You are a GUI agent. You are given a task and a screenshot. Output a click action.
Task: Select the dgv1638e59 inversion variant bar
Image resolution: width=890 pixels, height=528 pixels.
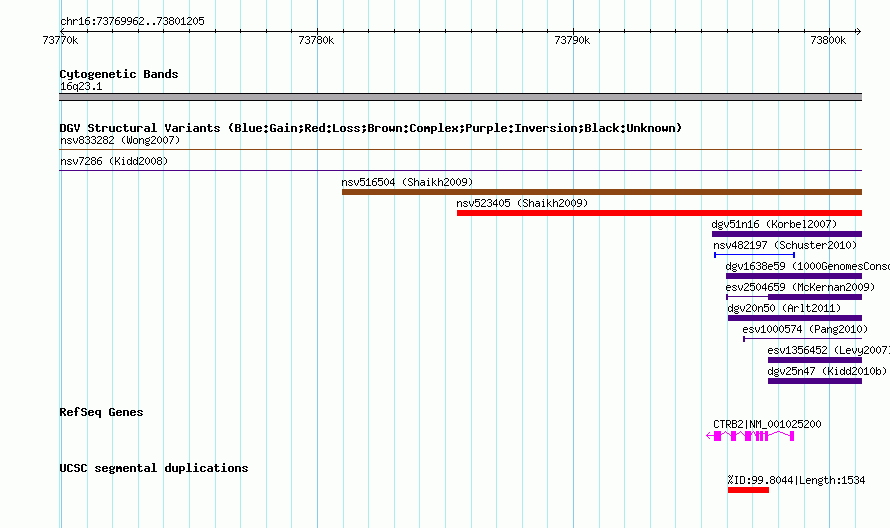[x=794, y=276]
